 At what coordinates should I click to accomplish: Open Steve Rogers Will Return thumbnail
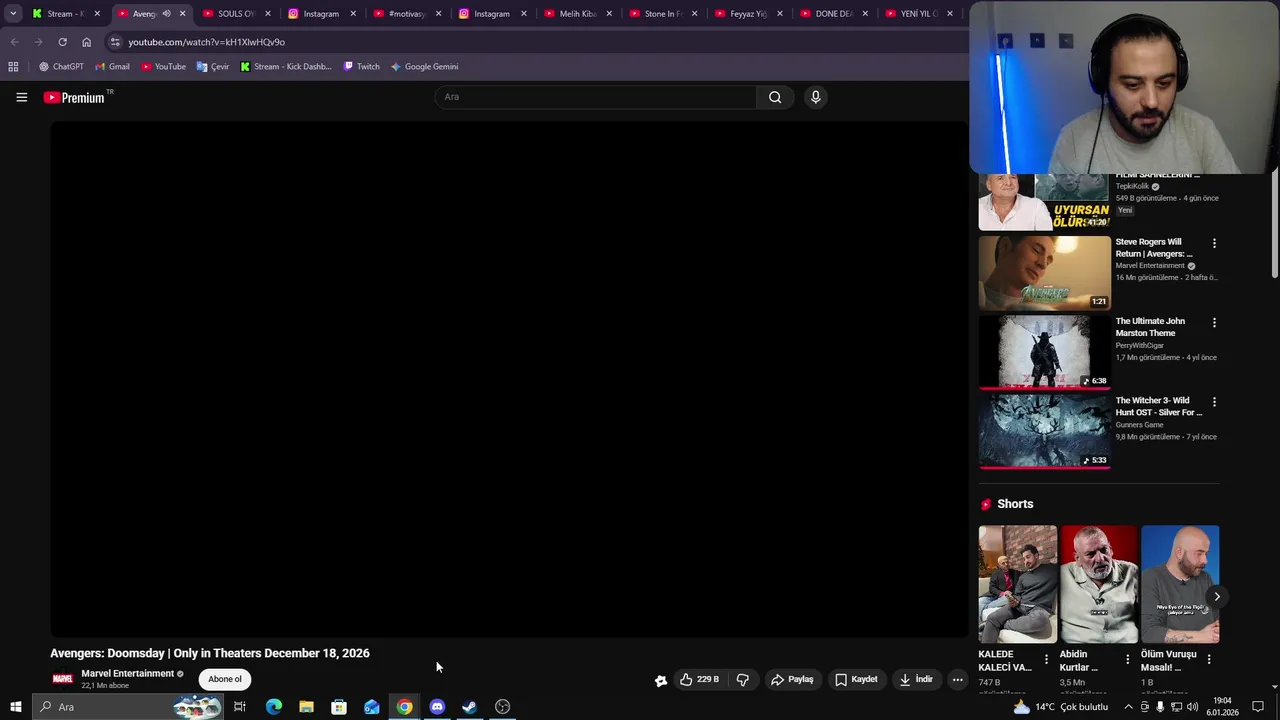(x=1044, y=273)
